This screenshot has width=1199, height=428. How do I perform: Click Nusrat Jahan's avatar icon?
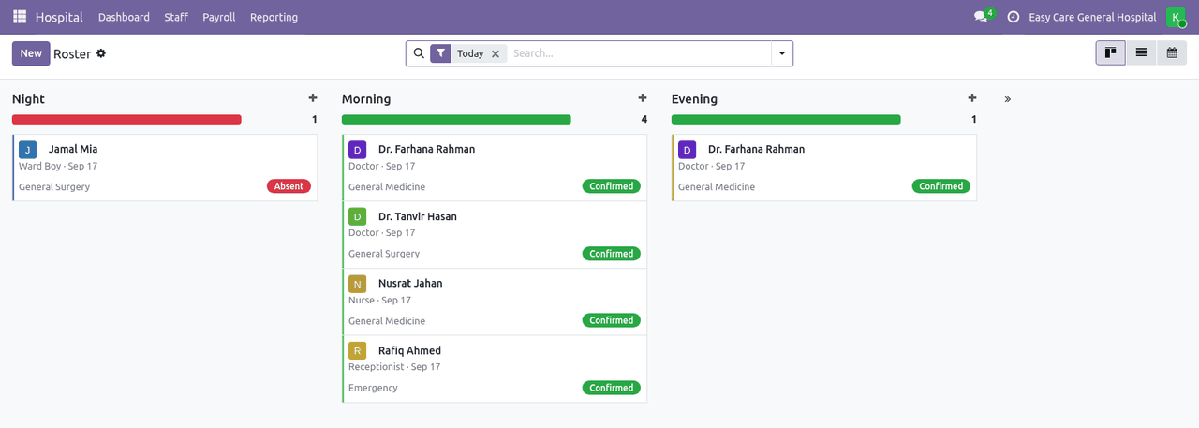coord(357,284)
